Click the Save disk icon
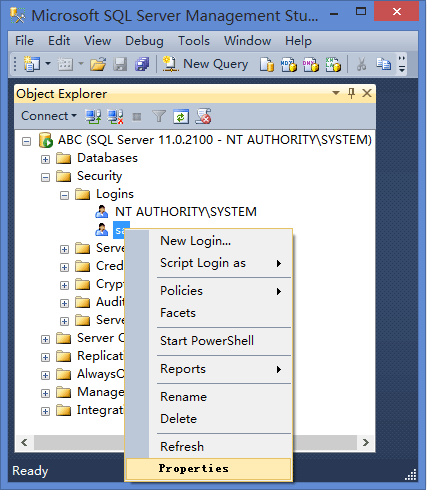The image size is (427, 490). coord(120,64)
